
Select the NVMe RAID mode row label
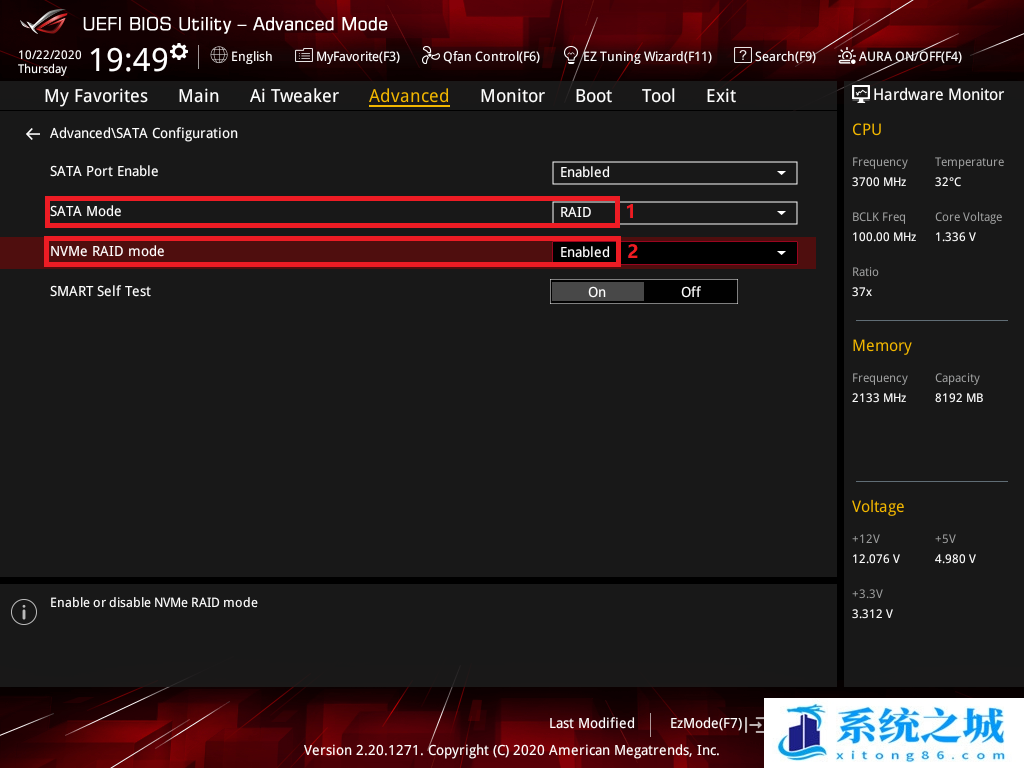pos(107,251)
